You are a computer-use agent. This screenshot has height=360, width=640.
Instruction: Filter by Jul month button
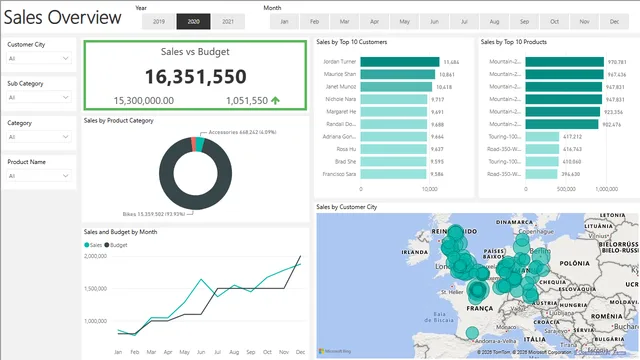464,22
